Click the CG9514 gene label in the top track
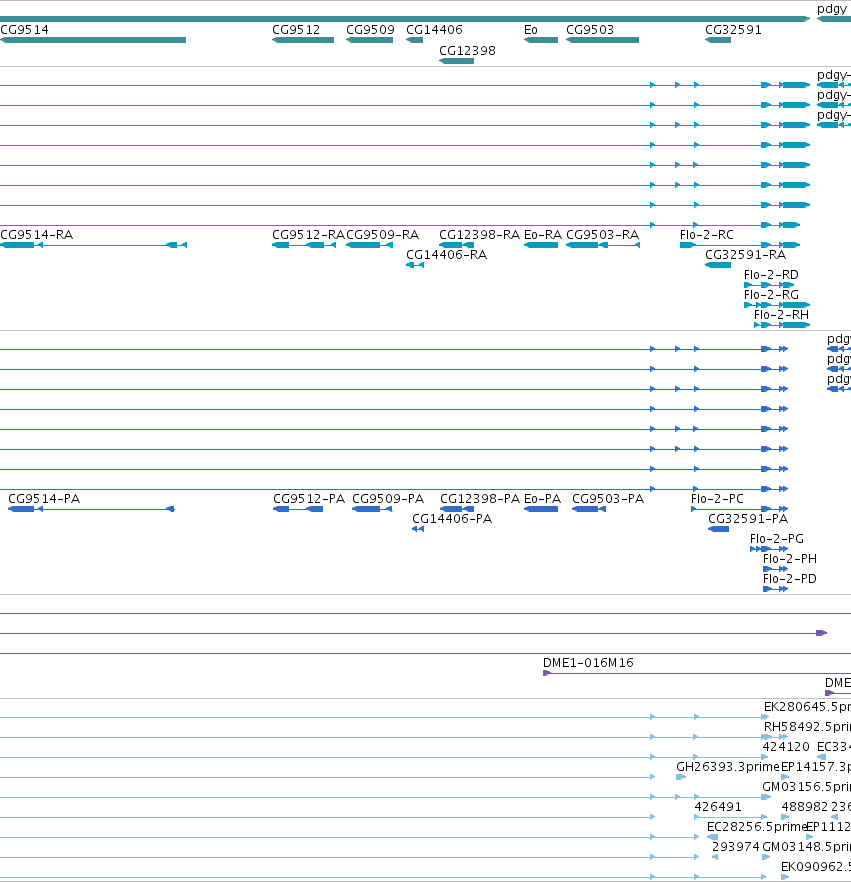Image resolution: width=851 pixels, height=882 pixels. (24, 30)
